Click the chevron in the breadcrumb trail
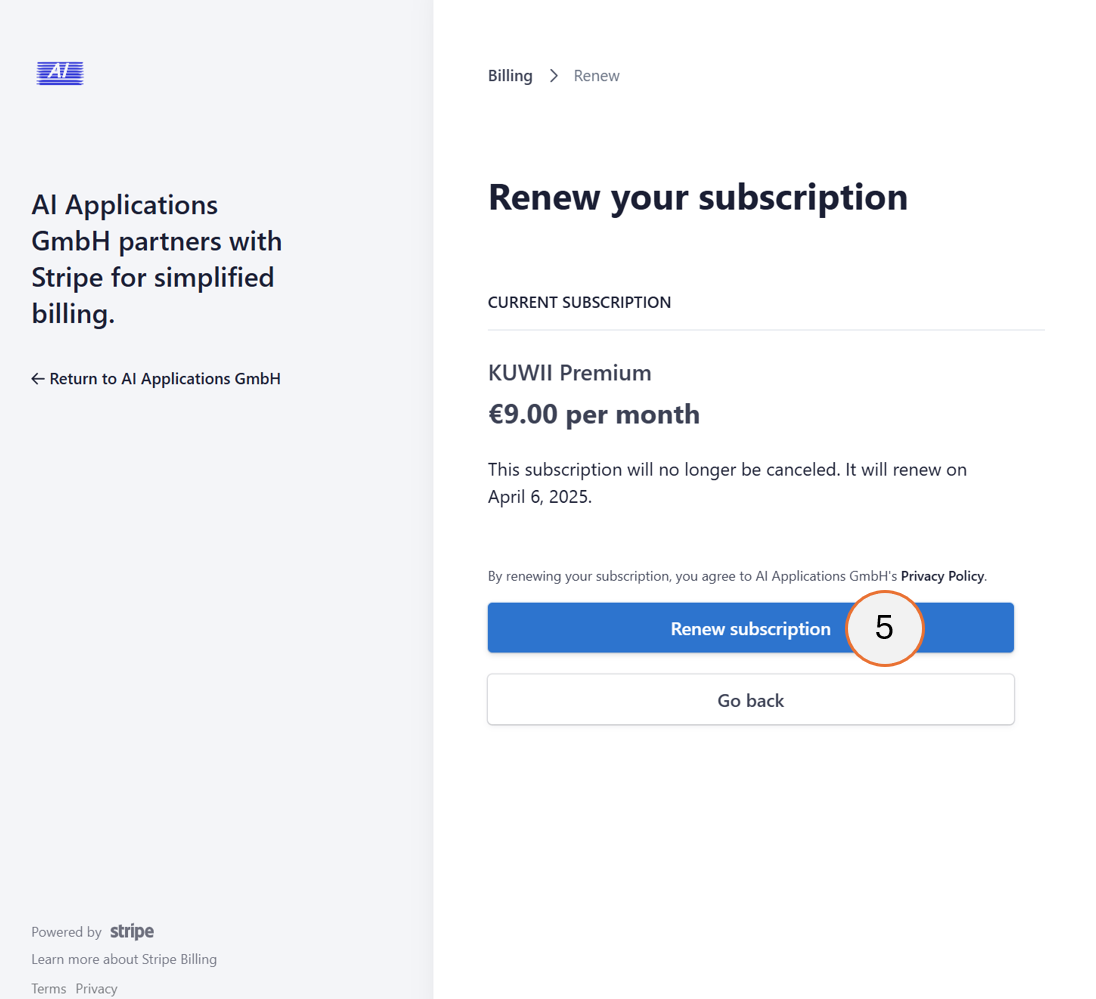 coord(553,75)
